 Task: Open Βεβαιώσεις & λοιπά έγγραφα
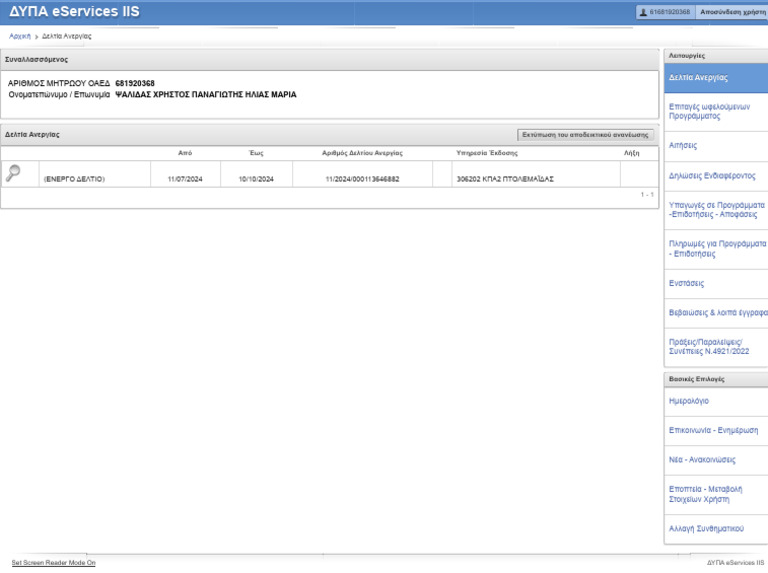716,312
